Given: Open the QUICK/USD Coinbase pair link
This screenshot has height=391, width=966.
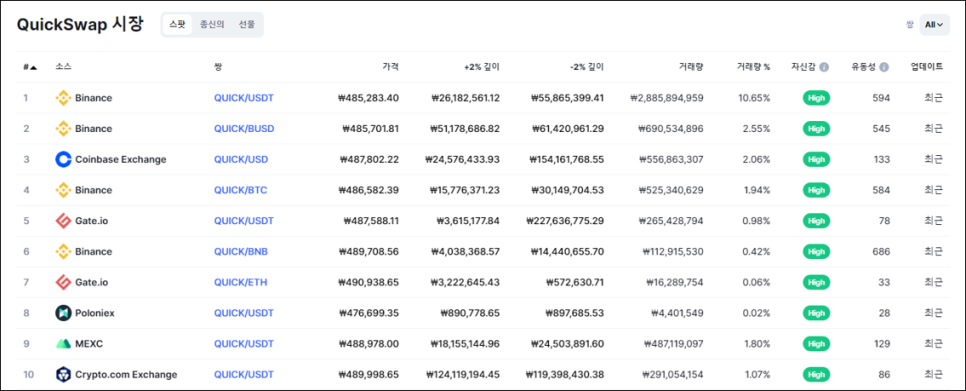Looking at the screenshot, I should pos(241,159).
